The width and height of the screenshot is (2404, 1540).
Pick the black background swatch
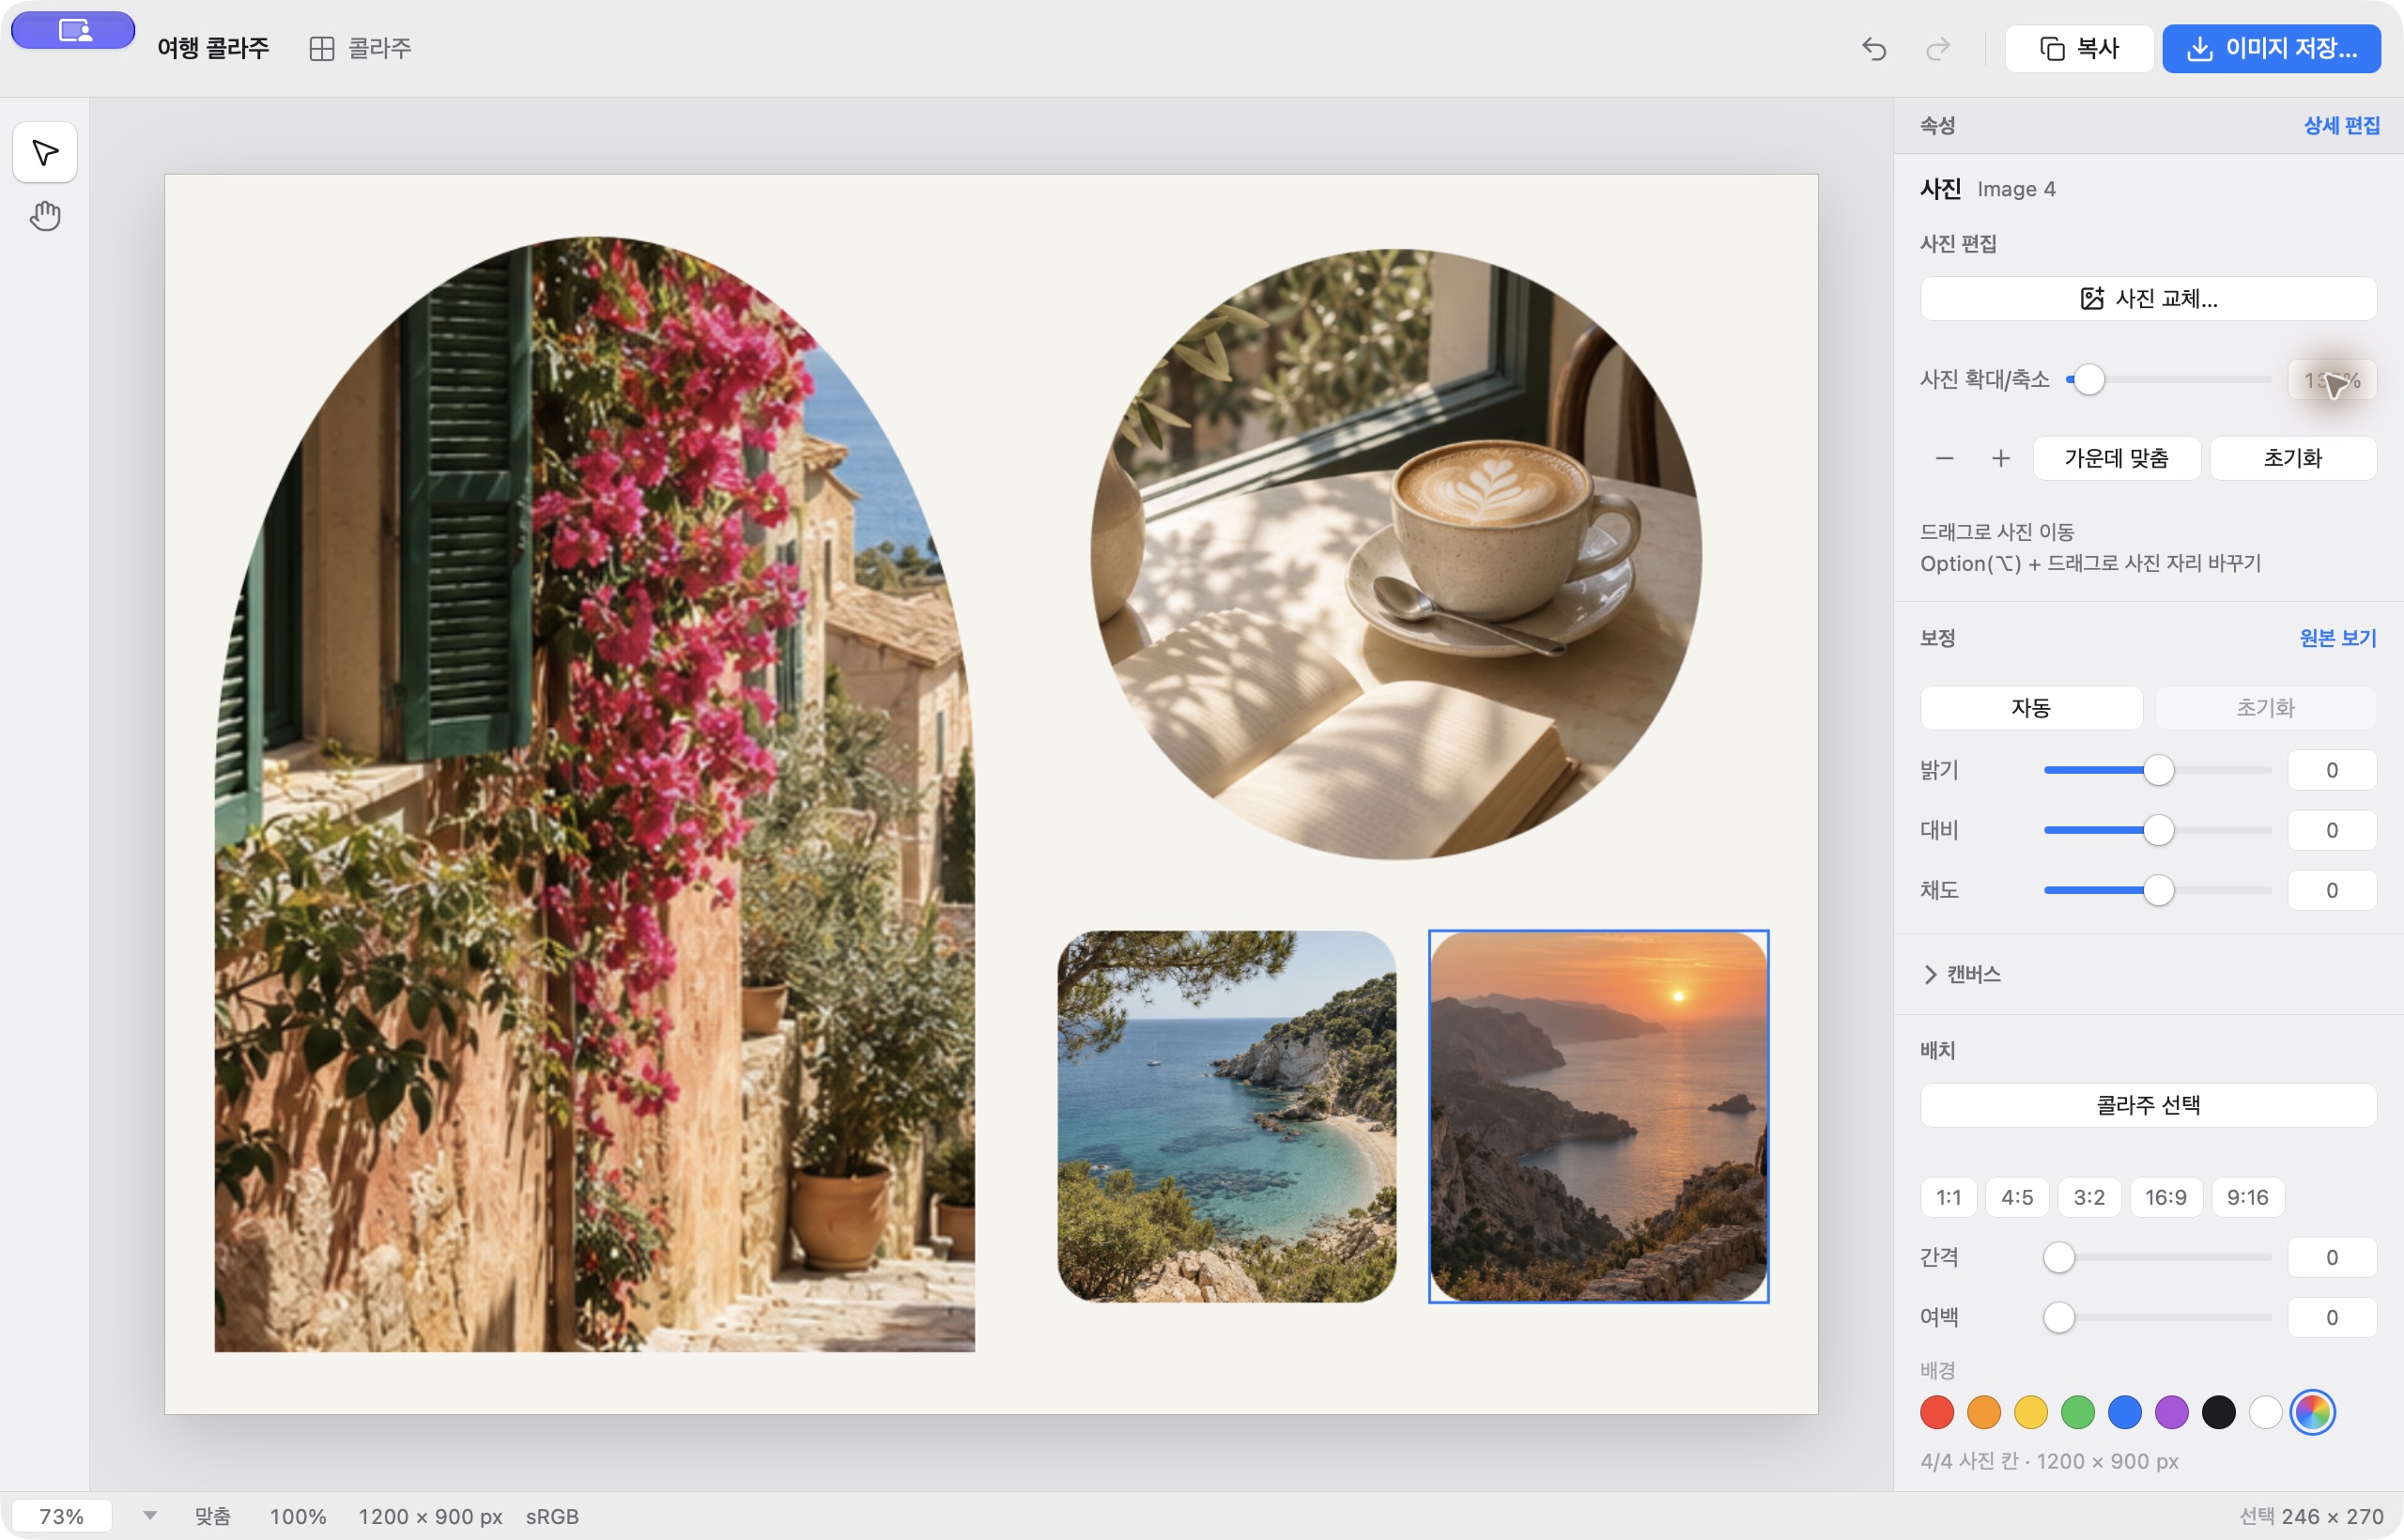tap(2218, 1412)
